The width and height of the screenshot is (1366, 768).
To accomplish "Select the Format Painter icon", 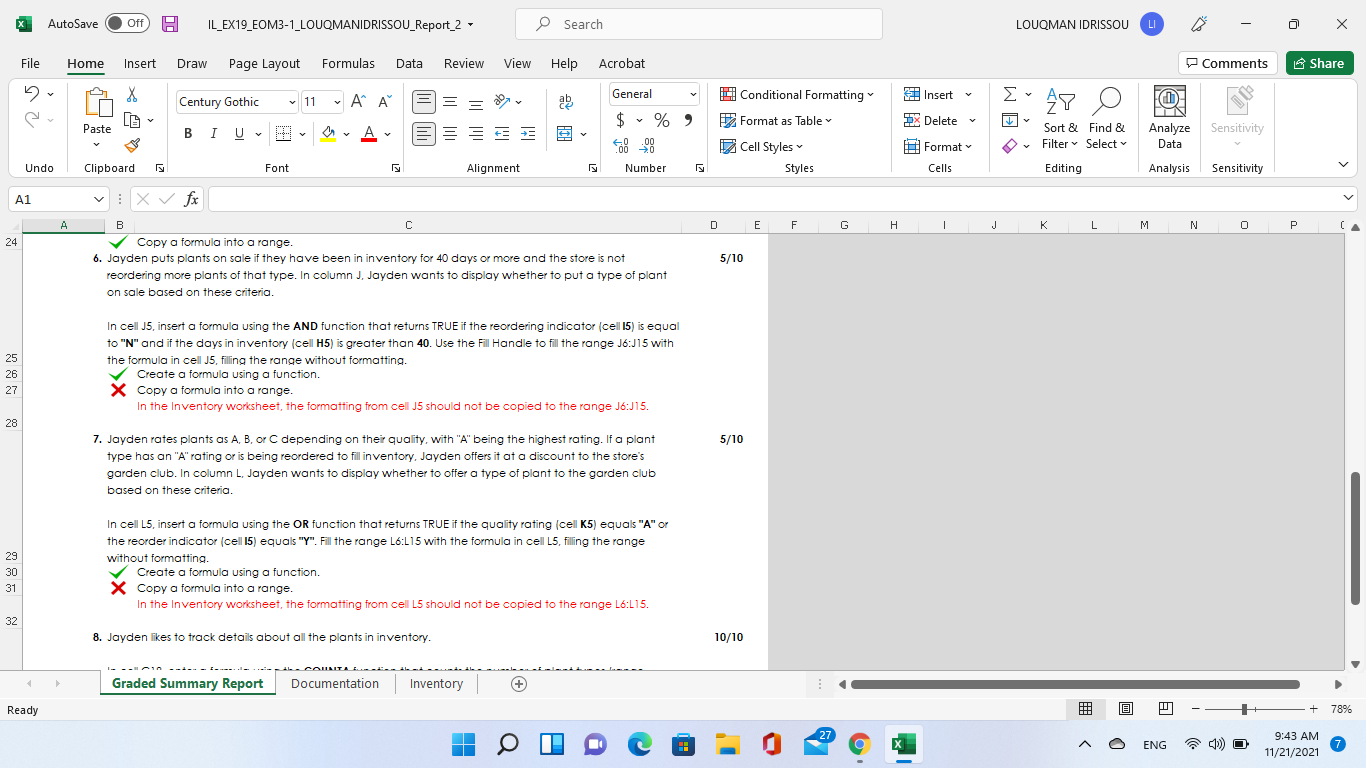I will (131, 146).
